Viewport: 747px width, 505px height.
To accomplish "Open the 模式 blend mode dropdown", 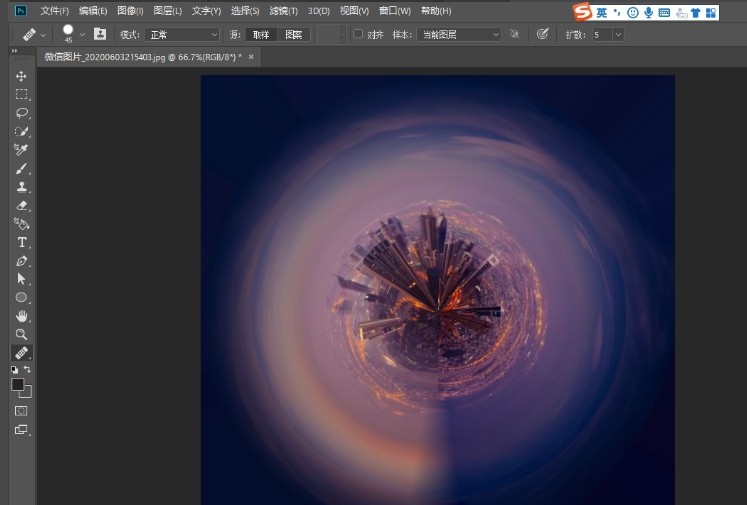I will click(183, 34).
